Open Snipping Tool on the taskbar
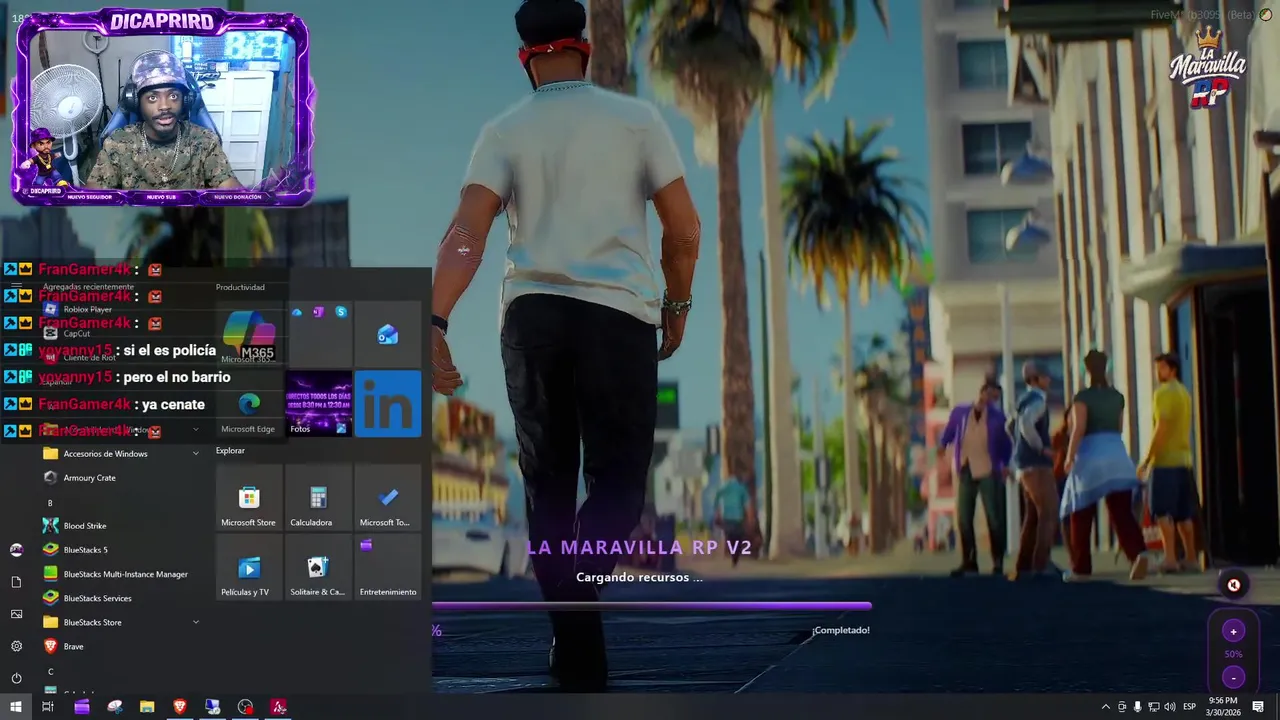The width and height of the screenshot is (1280, 720). [x=115, y=707]
